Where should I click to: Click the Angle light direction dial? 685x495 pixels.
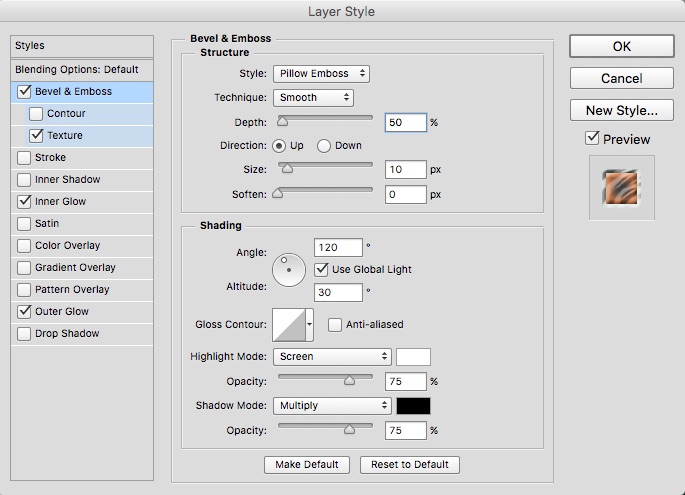click(x=289, y=268)
